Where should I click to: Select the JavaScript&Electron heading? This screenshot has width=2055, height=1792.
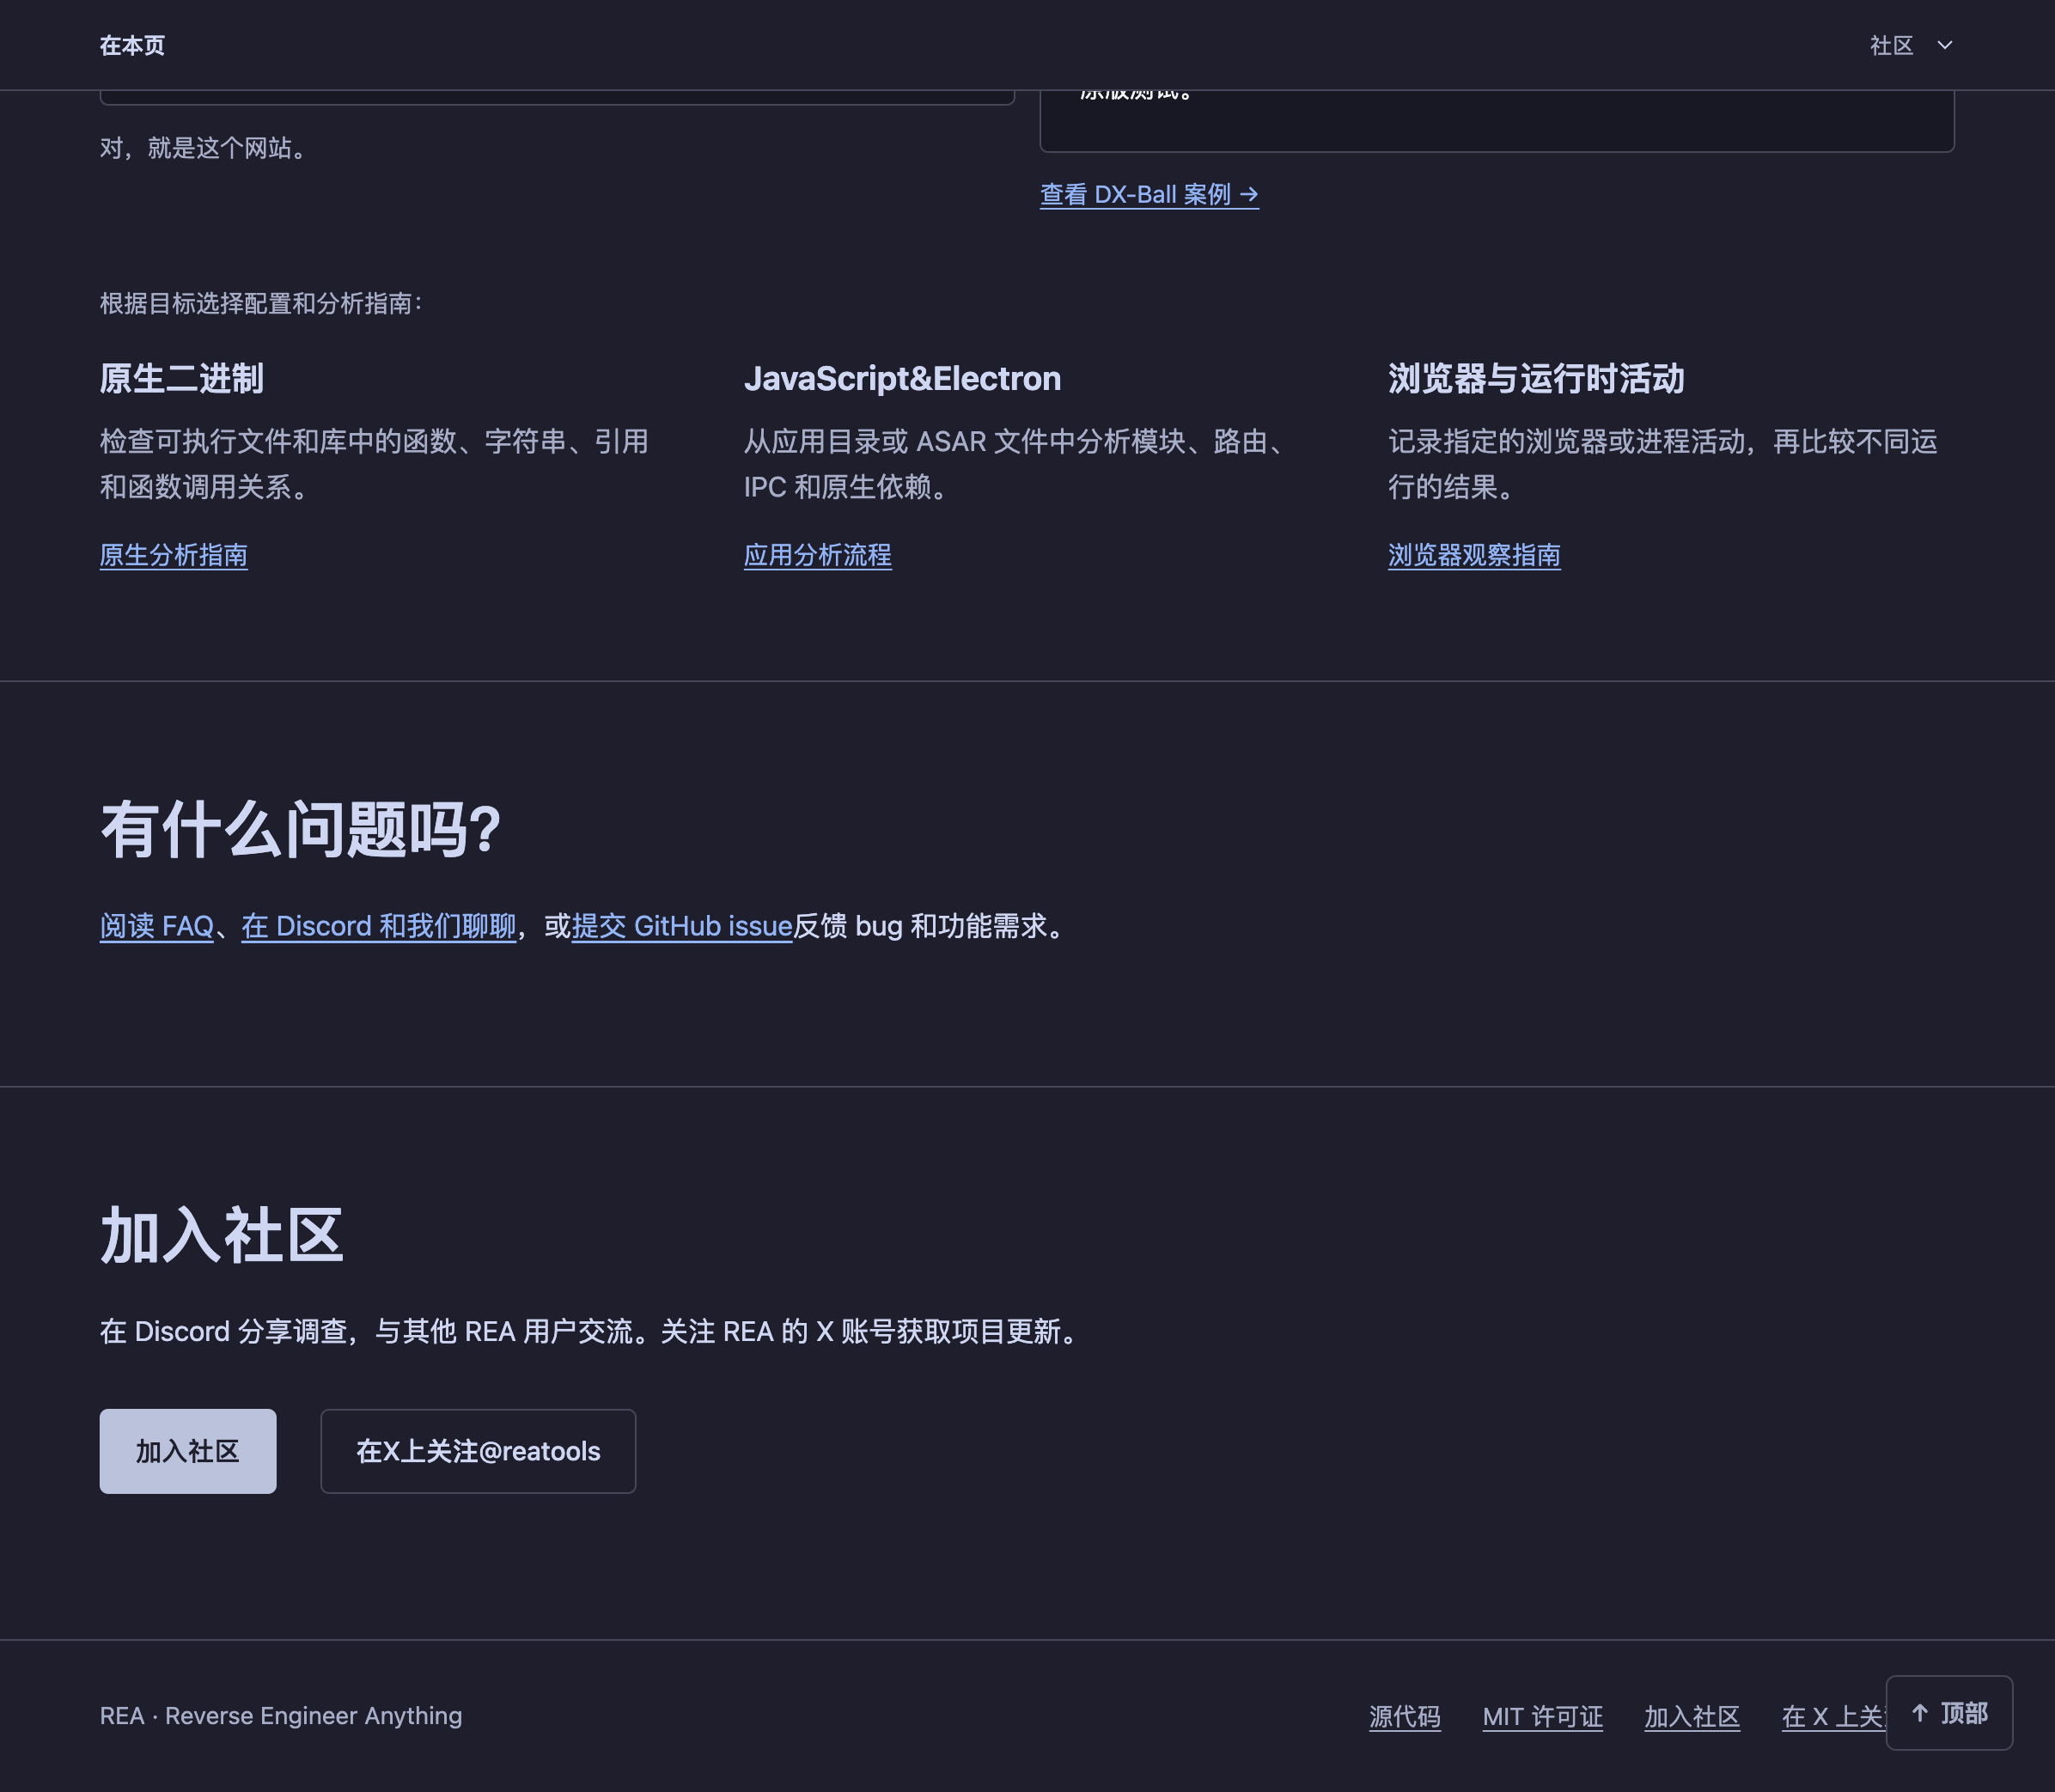click(902, 379)
